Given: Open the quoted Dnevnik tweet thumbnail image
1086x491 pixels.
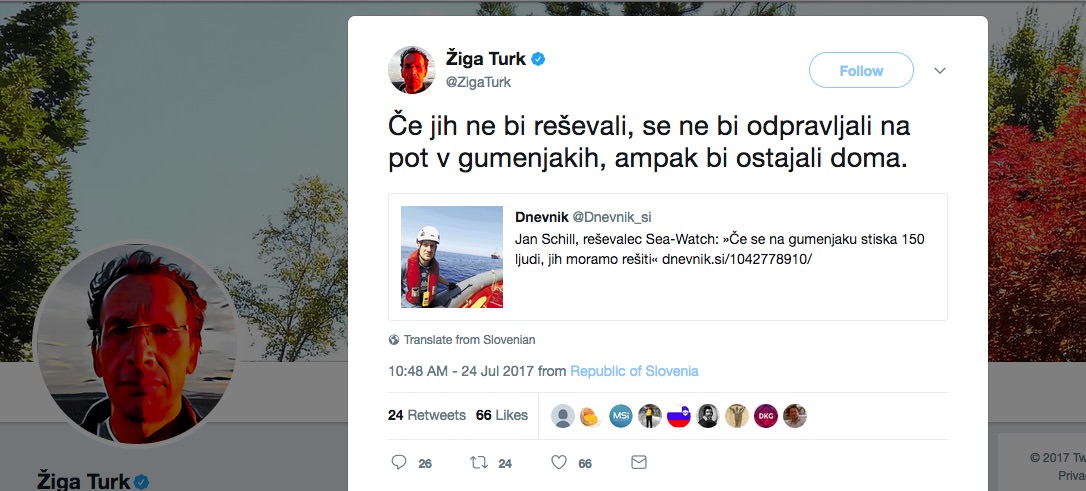Looking at the screenshot, I should [x=452, y=257].
